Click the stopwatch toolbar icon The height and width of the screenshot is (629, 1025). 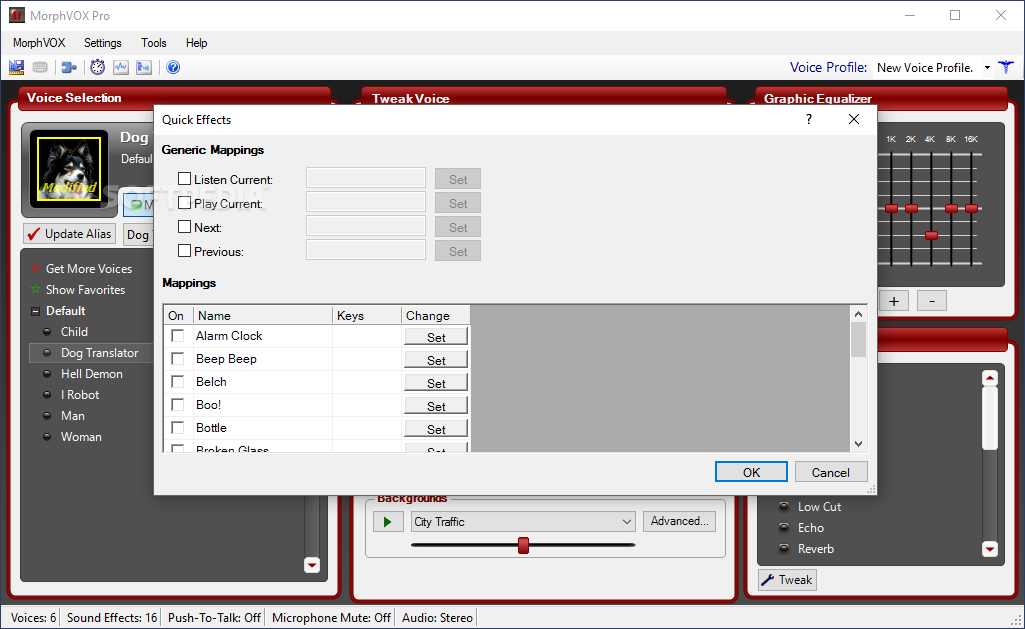(x=97, y=67)
